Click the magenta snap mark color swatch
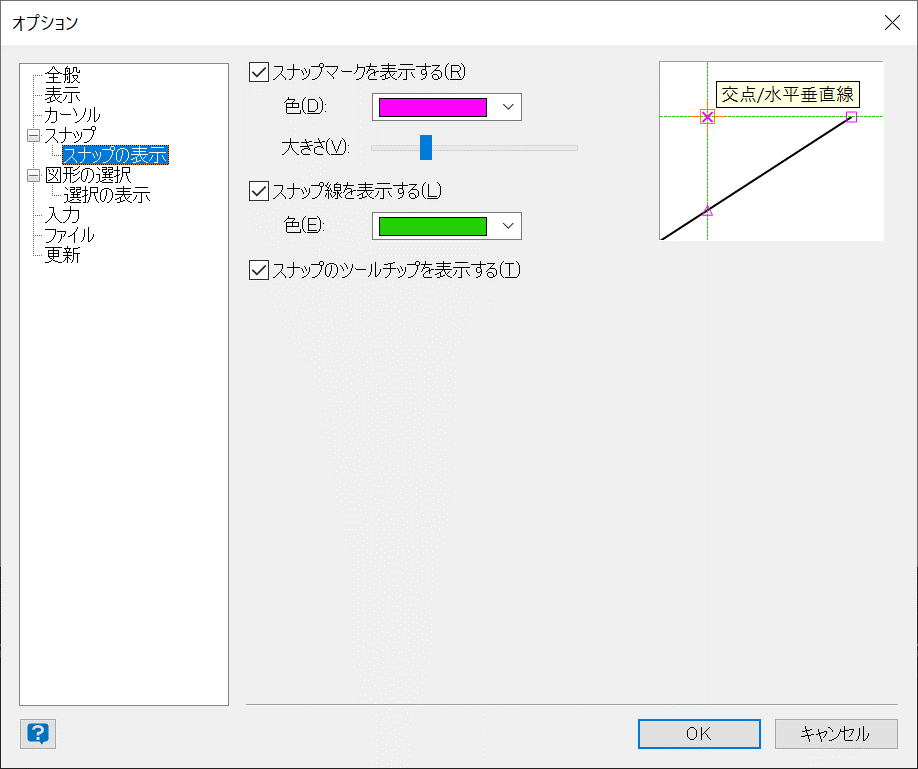The width and height of the screenshot is (918, 769). (433, 107)
